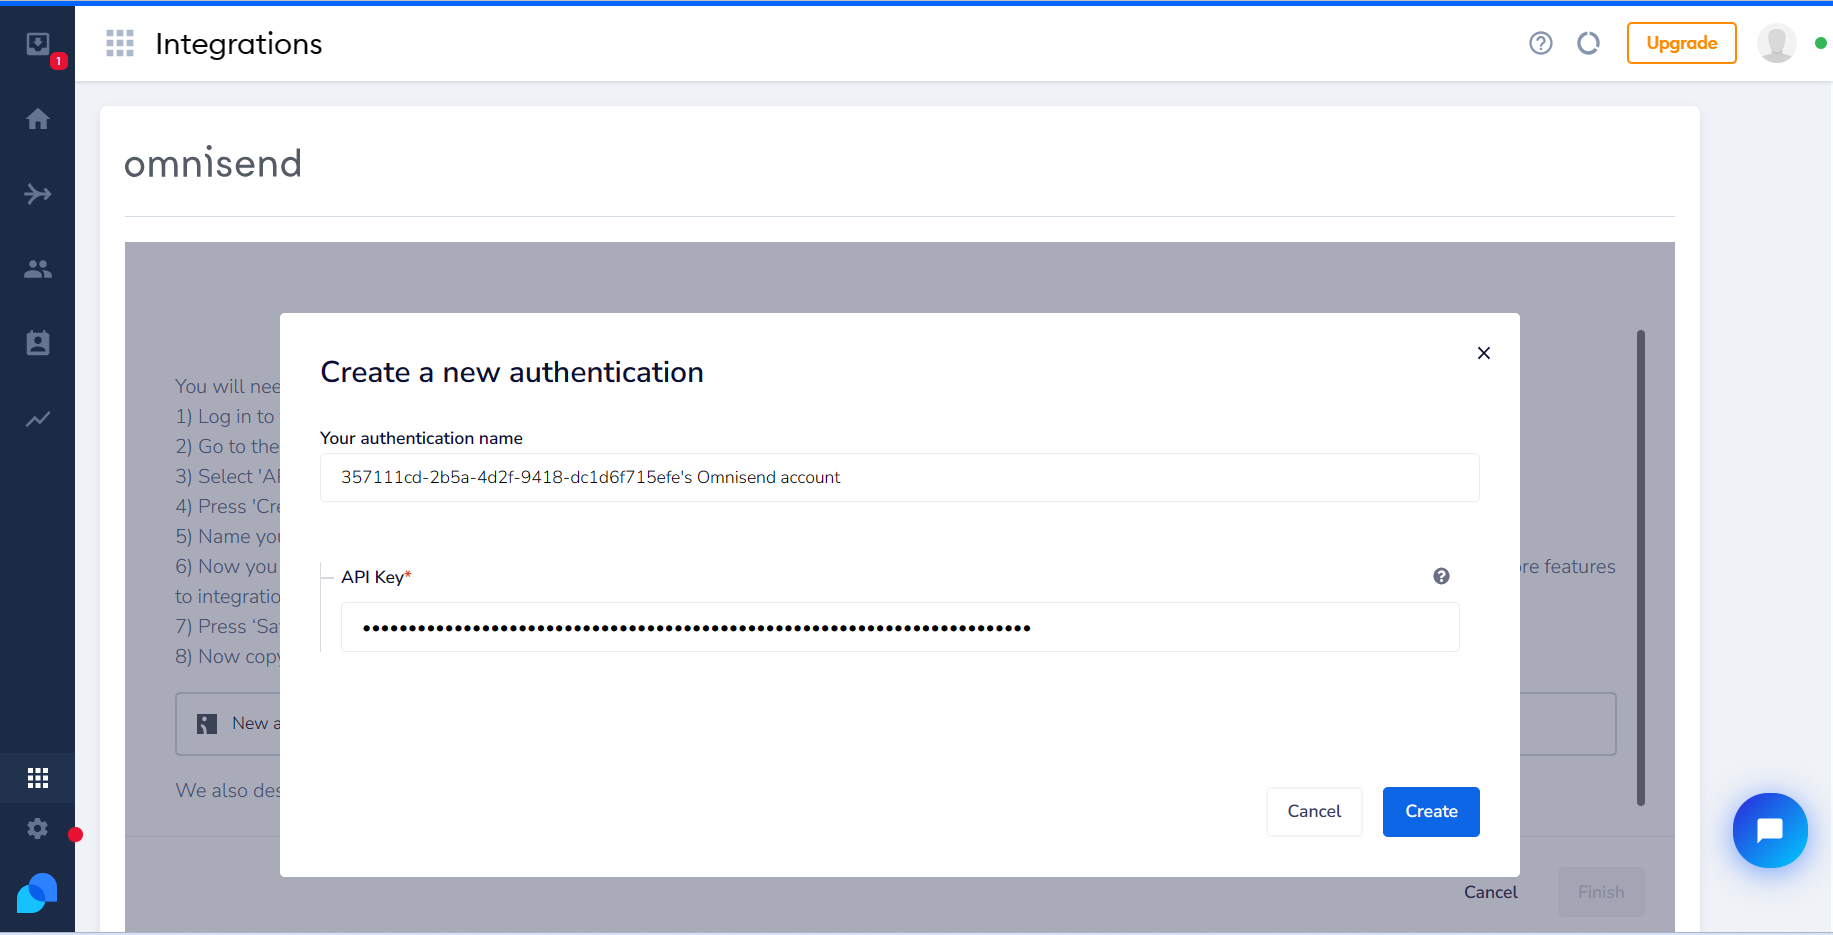Open the people group sidebar icon

coord(38,269)
